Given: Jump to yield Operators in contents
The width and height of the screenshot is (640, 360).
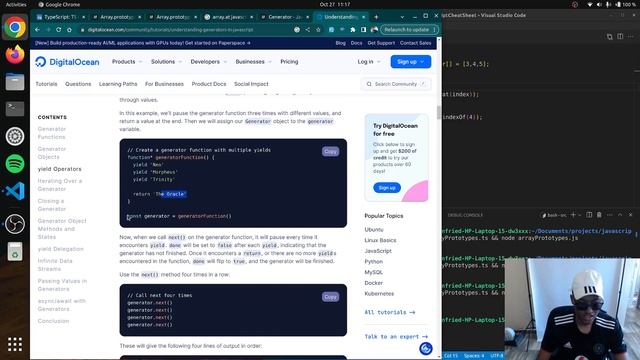Looking at the screenshot, I should click(x=60, y=169).
